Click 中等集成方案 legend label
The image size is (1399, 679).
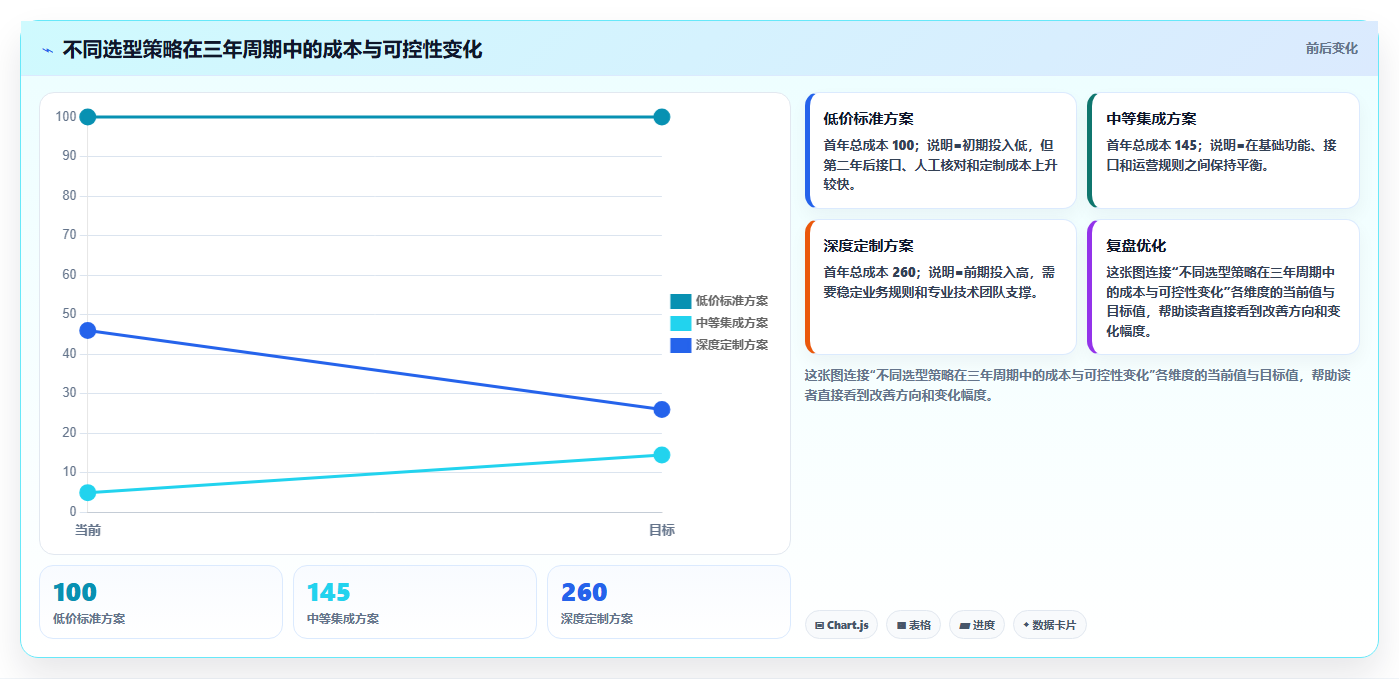click(x=732, y=323)
